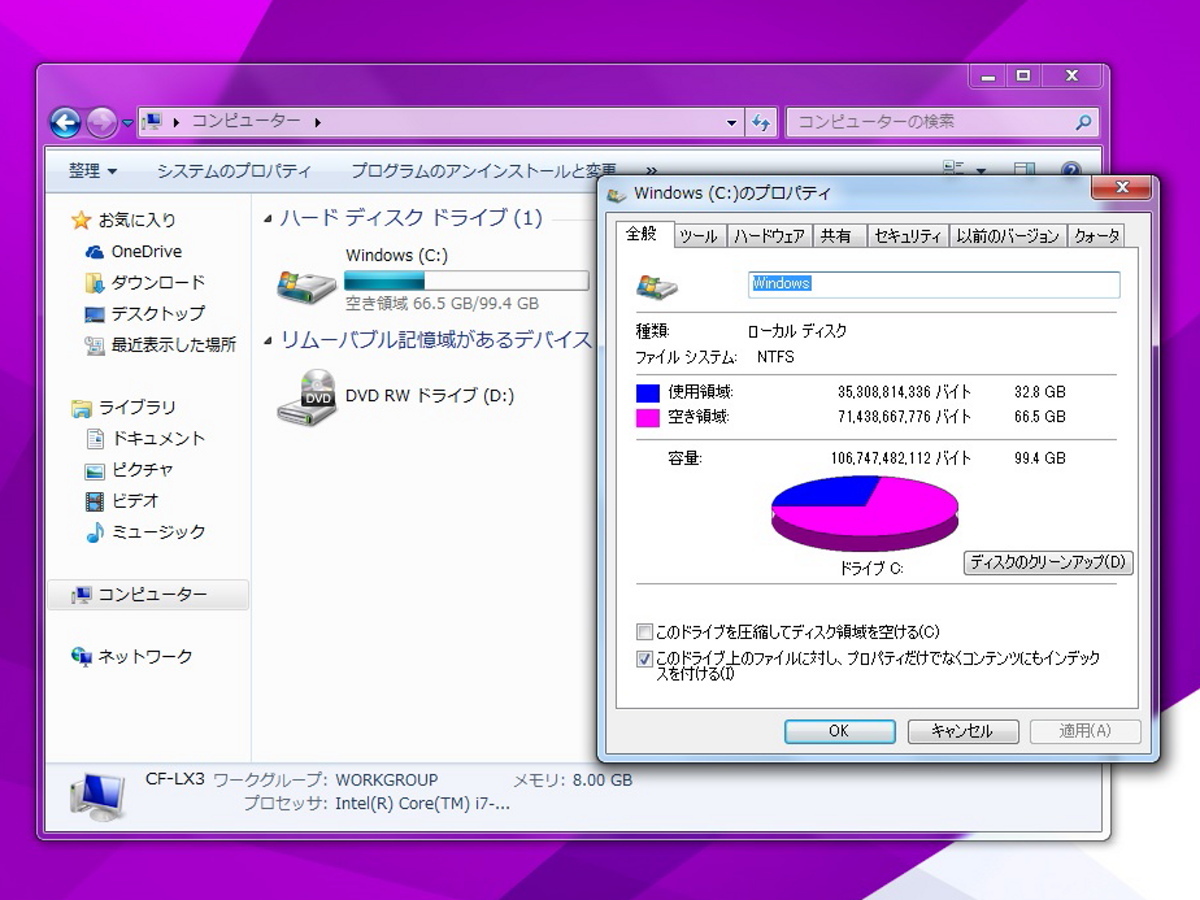Click the ディスクのクリーンアップ(D) button
This screenshot has width=1200, height=900.
click(x=1047, y=562)
